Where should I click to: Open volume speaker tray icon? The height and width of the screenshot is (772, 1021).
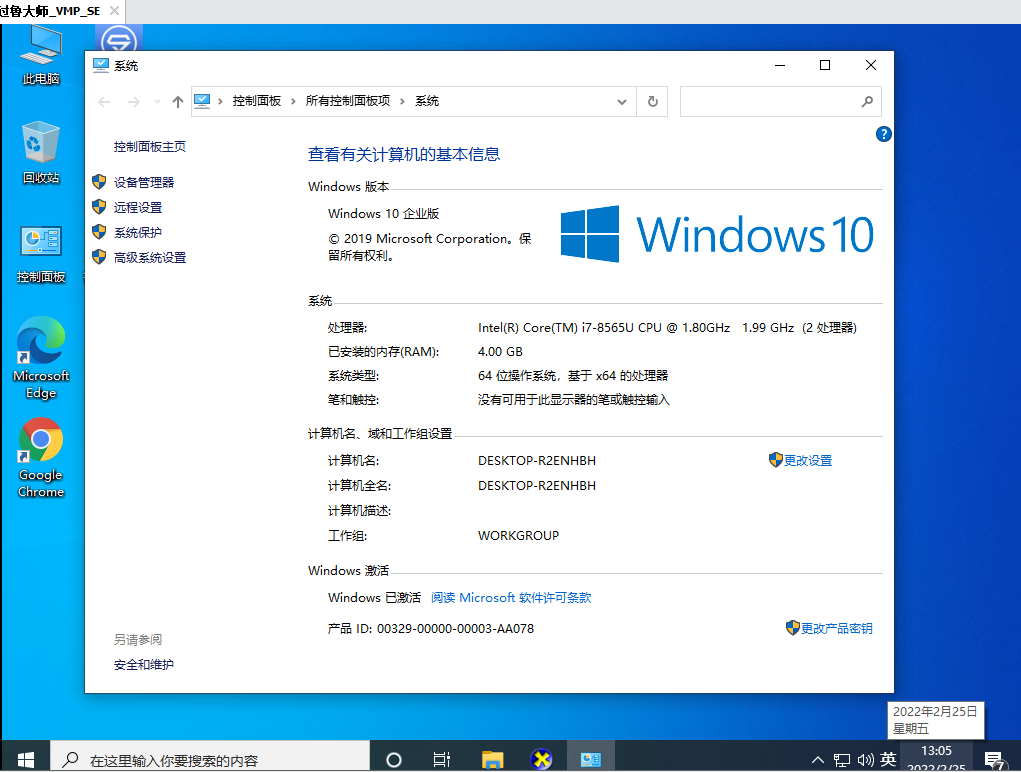pos(865,760)
